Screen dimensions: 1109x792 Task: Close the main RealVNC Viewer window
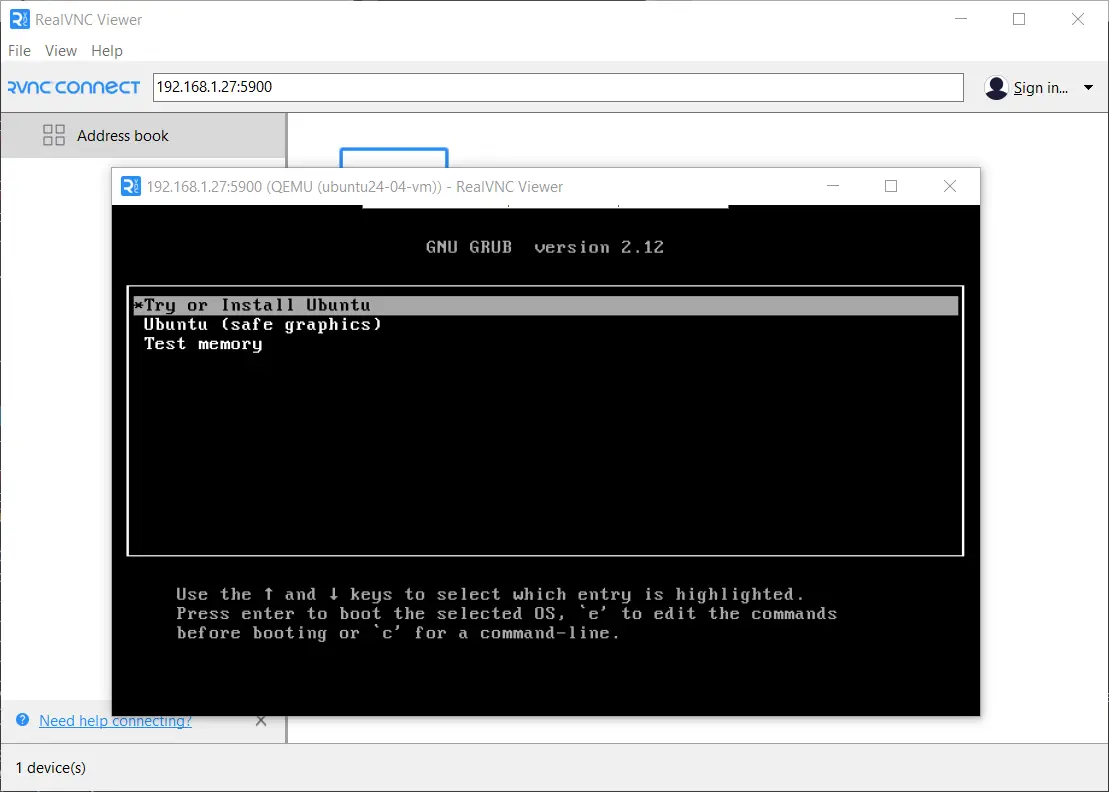(1078, 19)
